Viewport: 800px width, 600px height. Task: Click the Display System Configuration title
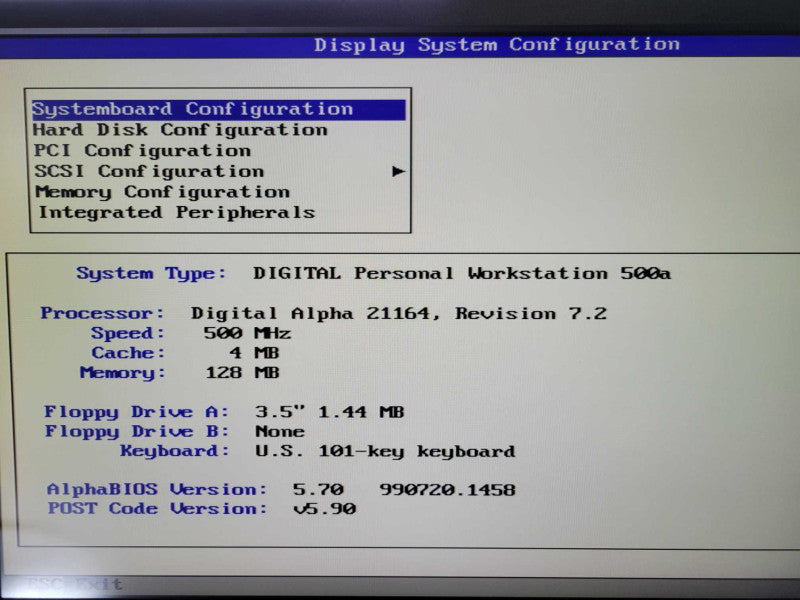497,45
